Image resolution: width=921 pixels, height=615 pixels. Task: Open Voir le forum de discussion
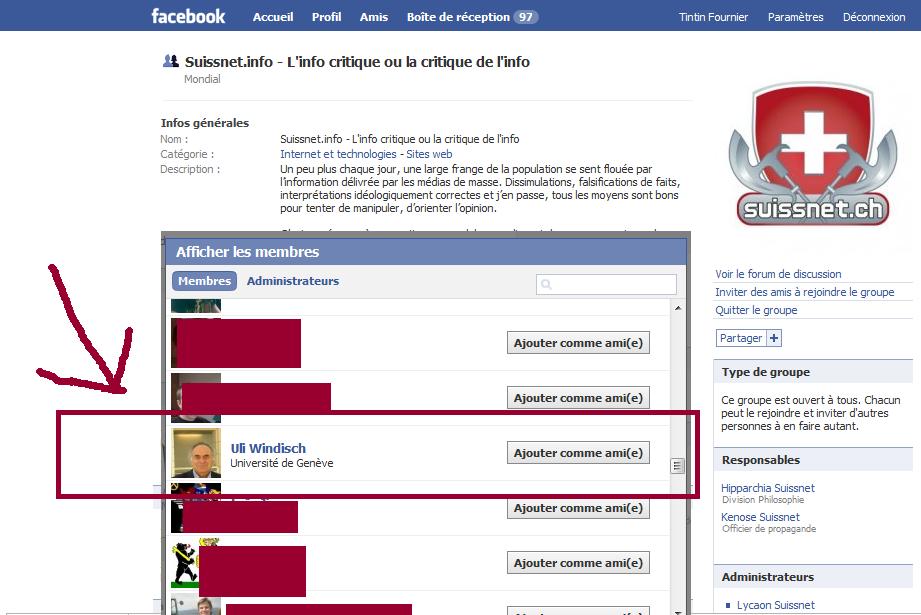(x=778, y=274)
